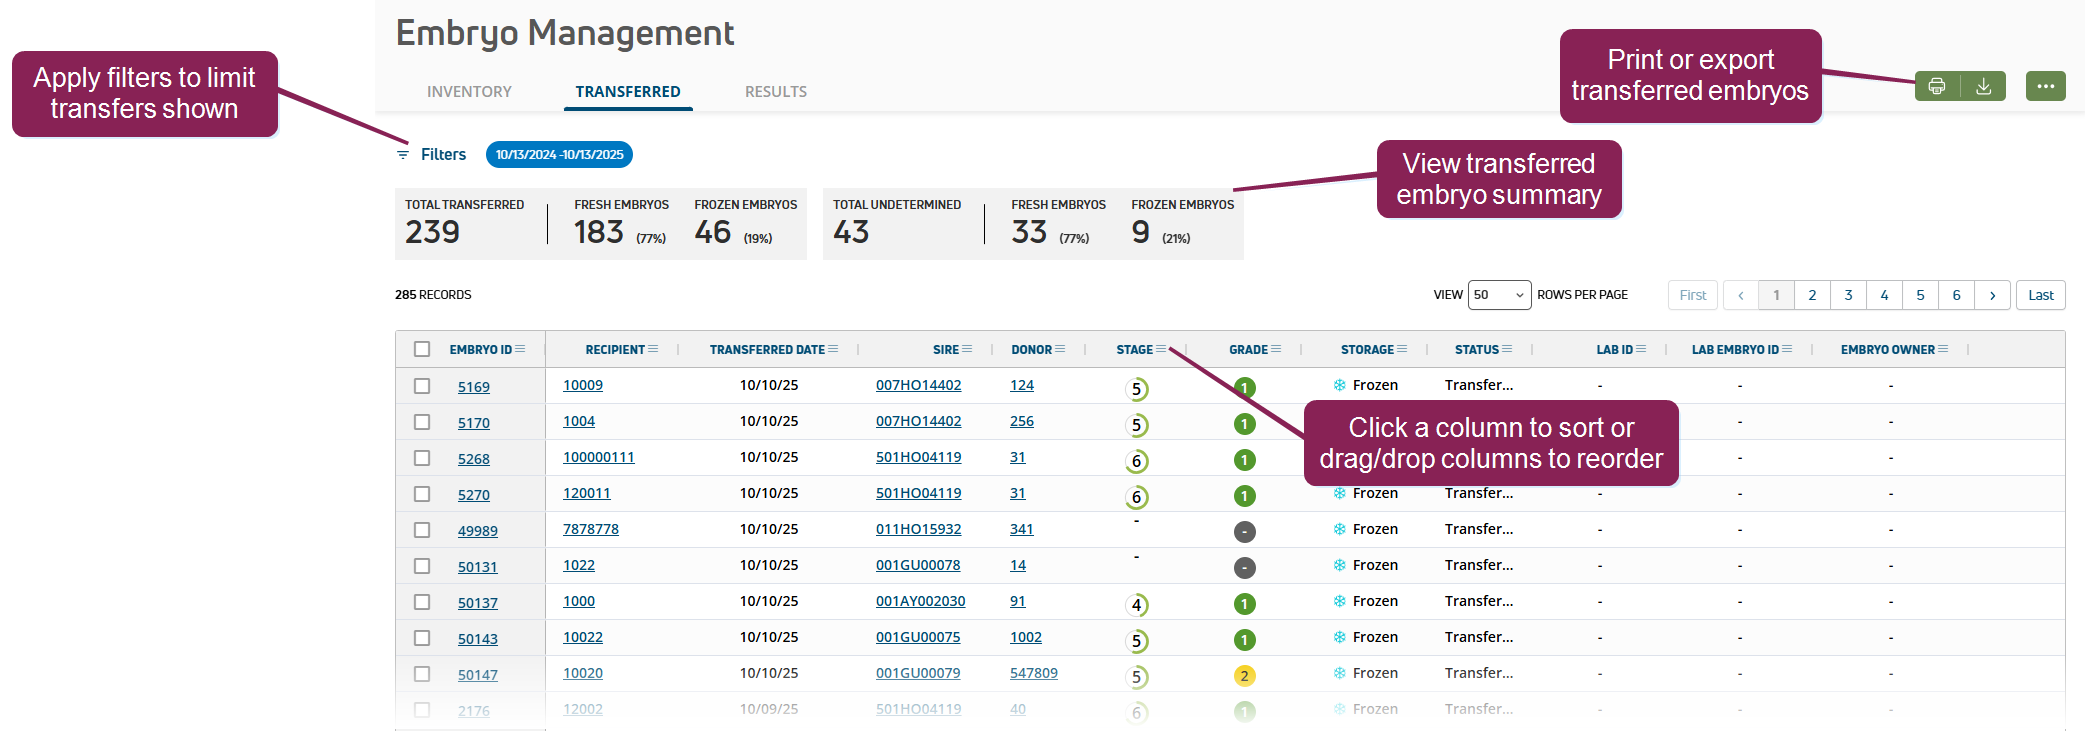Open the rows per page dropdown
This screenshot has width=2088, height=731.
[1499, 295]
